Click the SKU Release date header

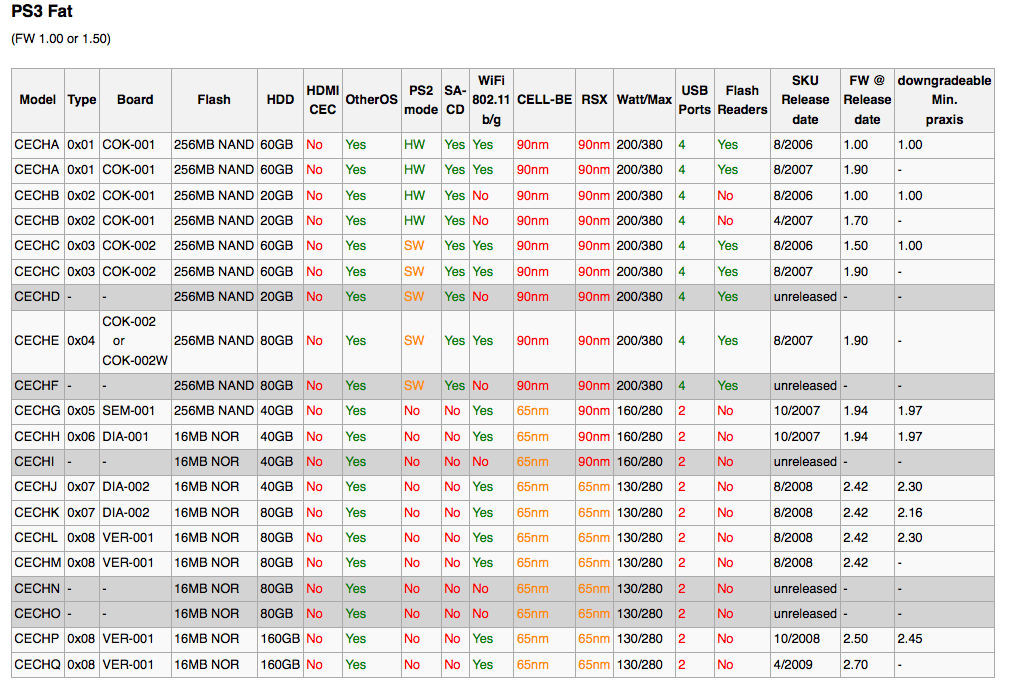[x=805, y=100]
